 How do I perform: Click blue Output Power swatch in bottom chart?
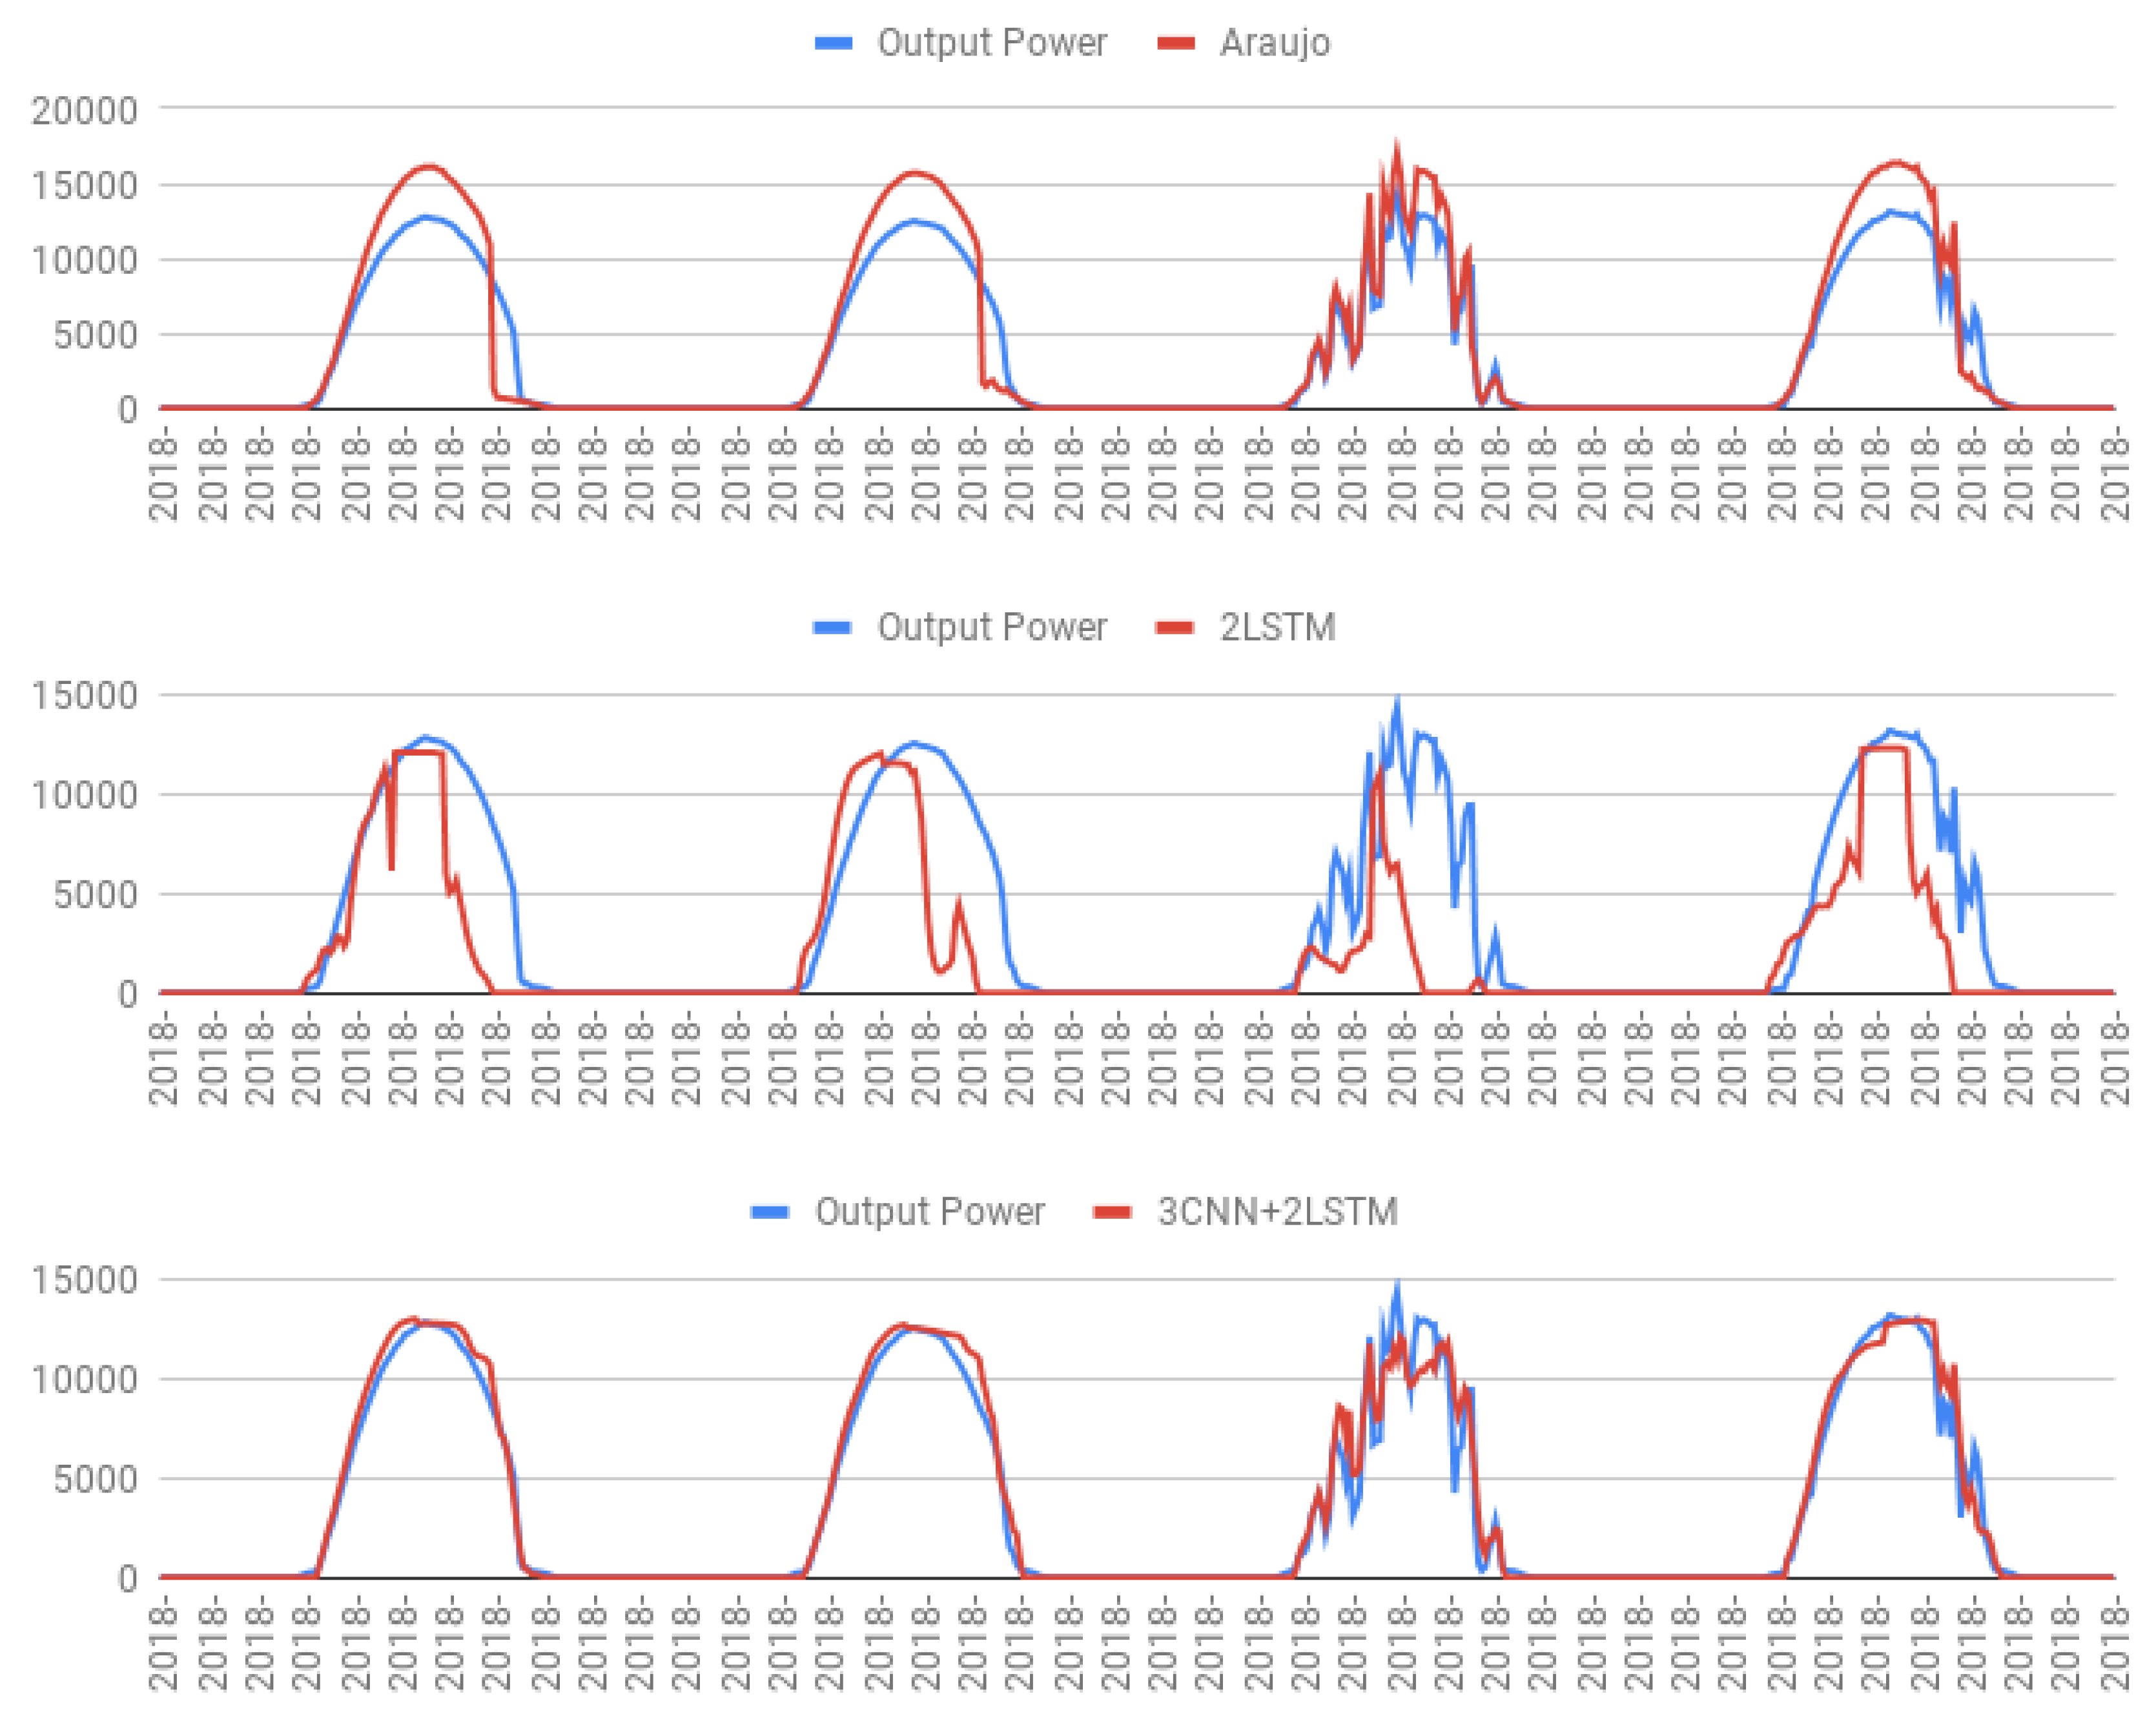(770, 1211)
